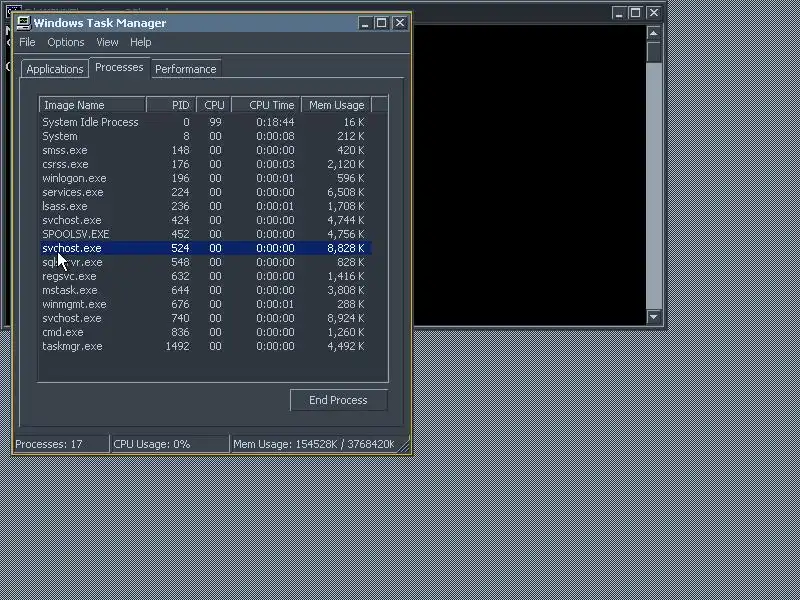Select highlighted svchost.exe with PID 524
Viewport: 800px width, 600px height.
point(206,248)
